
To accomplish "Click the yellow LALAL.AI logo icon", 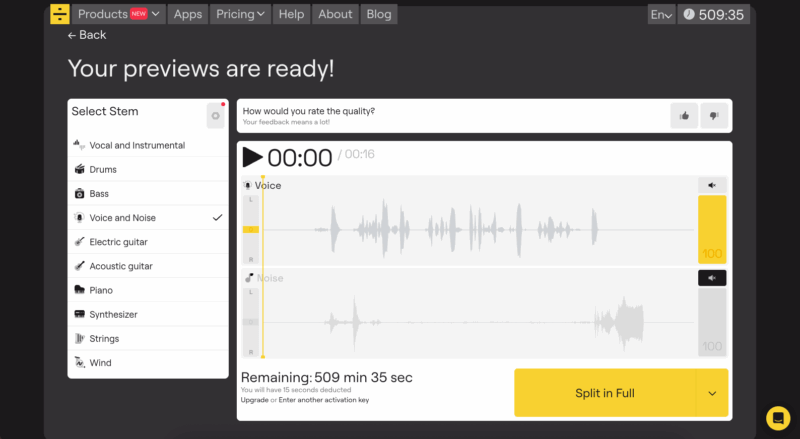I will pos(60,14).
